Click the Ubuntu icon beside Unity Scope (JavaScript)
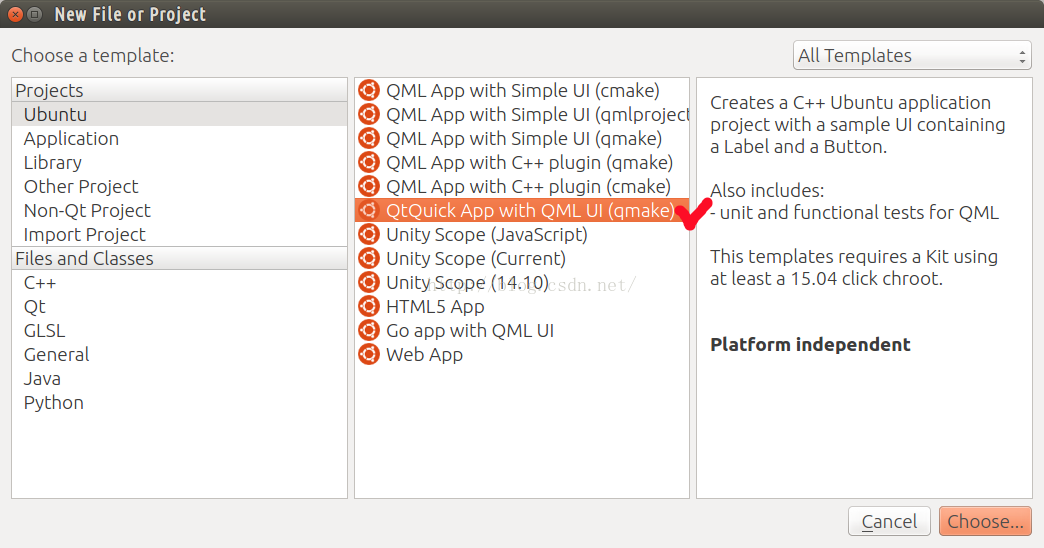 coord(369,234)
